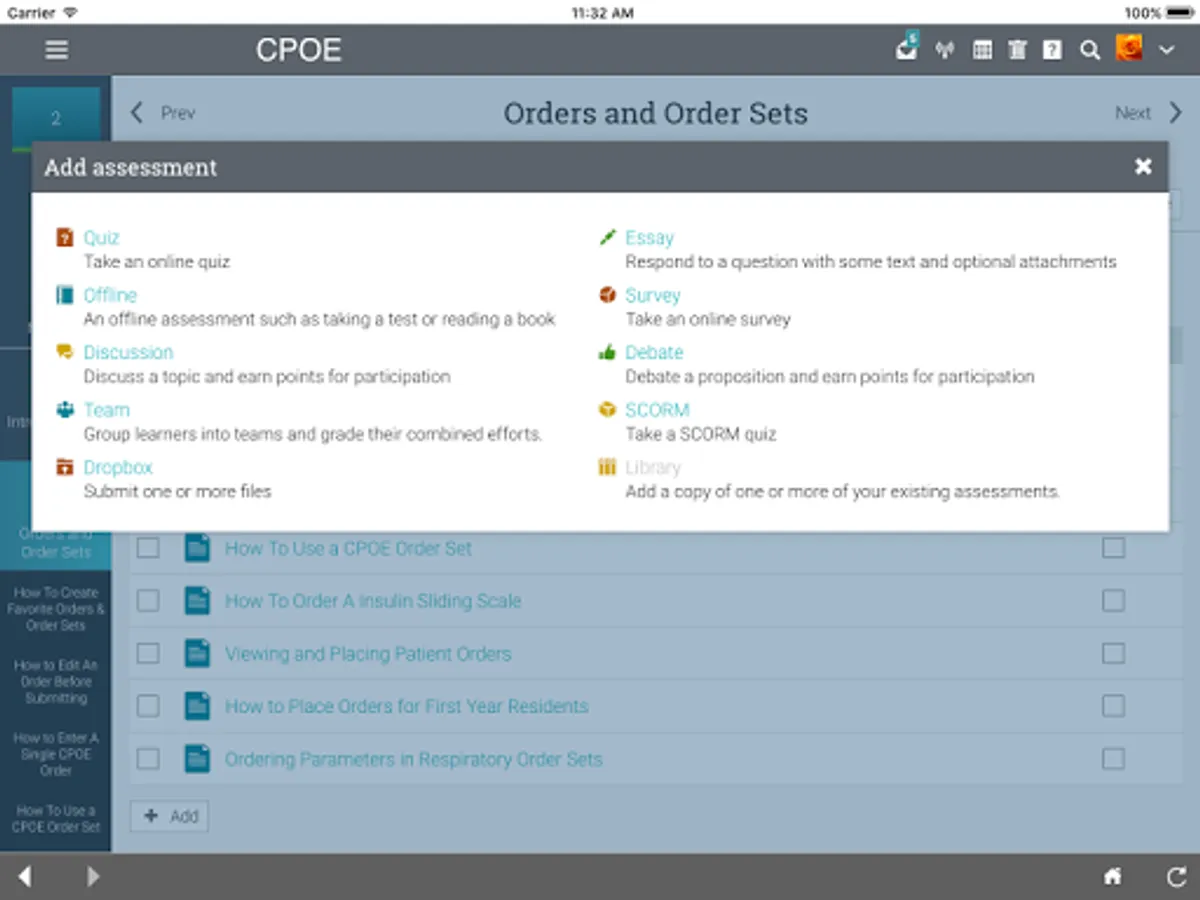Image resolution: width=1200 pixels, height=900 pixels.
Task: Open sidebar How To Create Favorite Orders
Action: point(56,609)
